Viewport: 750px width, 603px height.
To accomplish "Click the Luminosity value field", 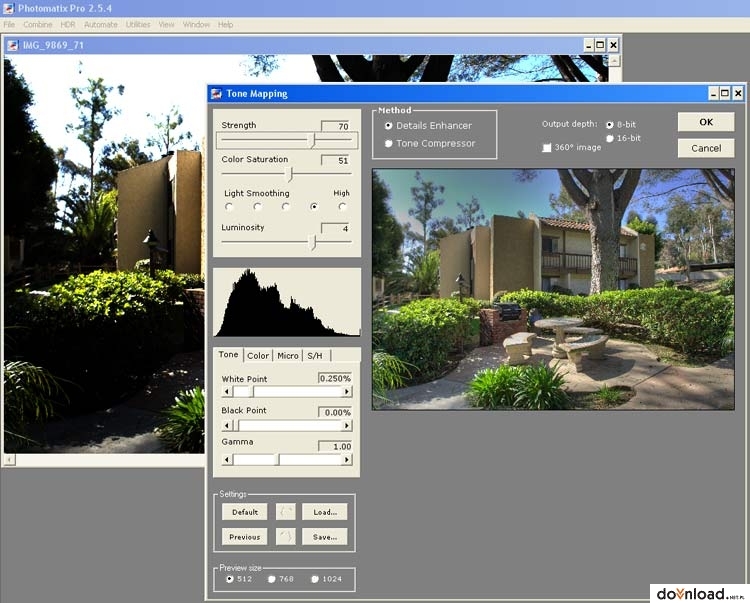I will pos(335,229).
